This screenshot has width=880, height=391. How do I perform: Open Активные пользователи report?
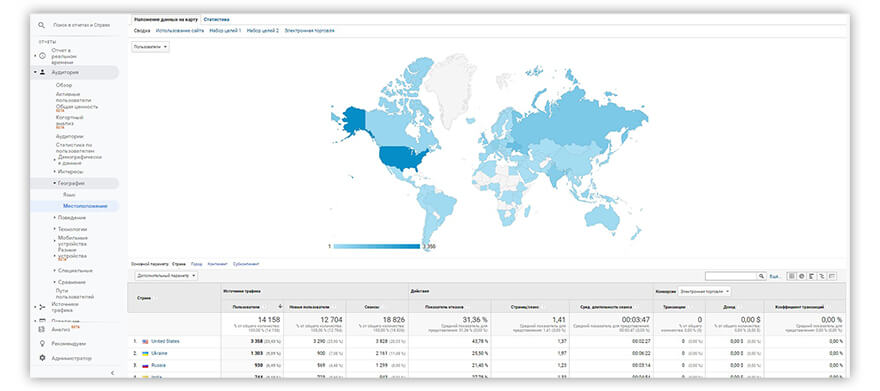pyautogui.click(x=74, y=97)
